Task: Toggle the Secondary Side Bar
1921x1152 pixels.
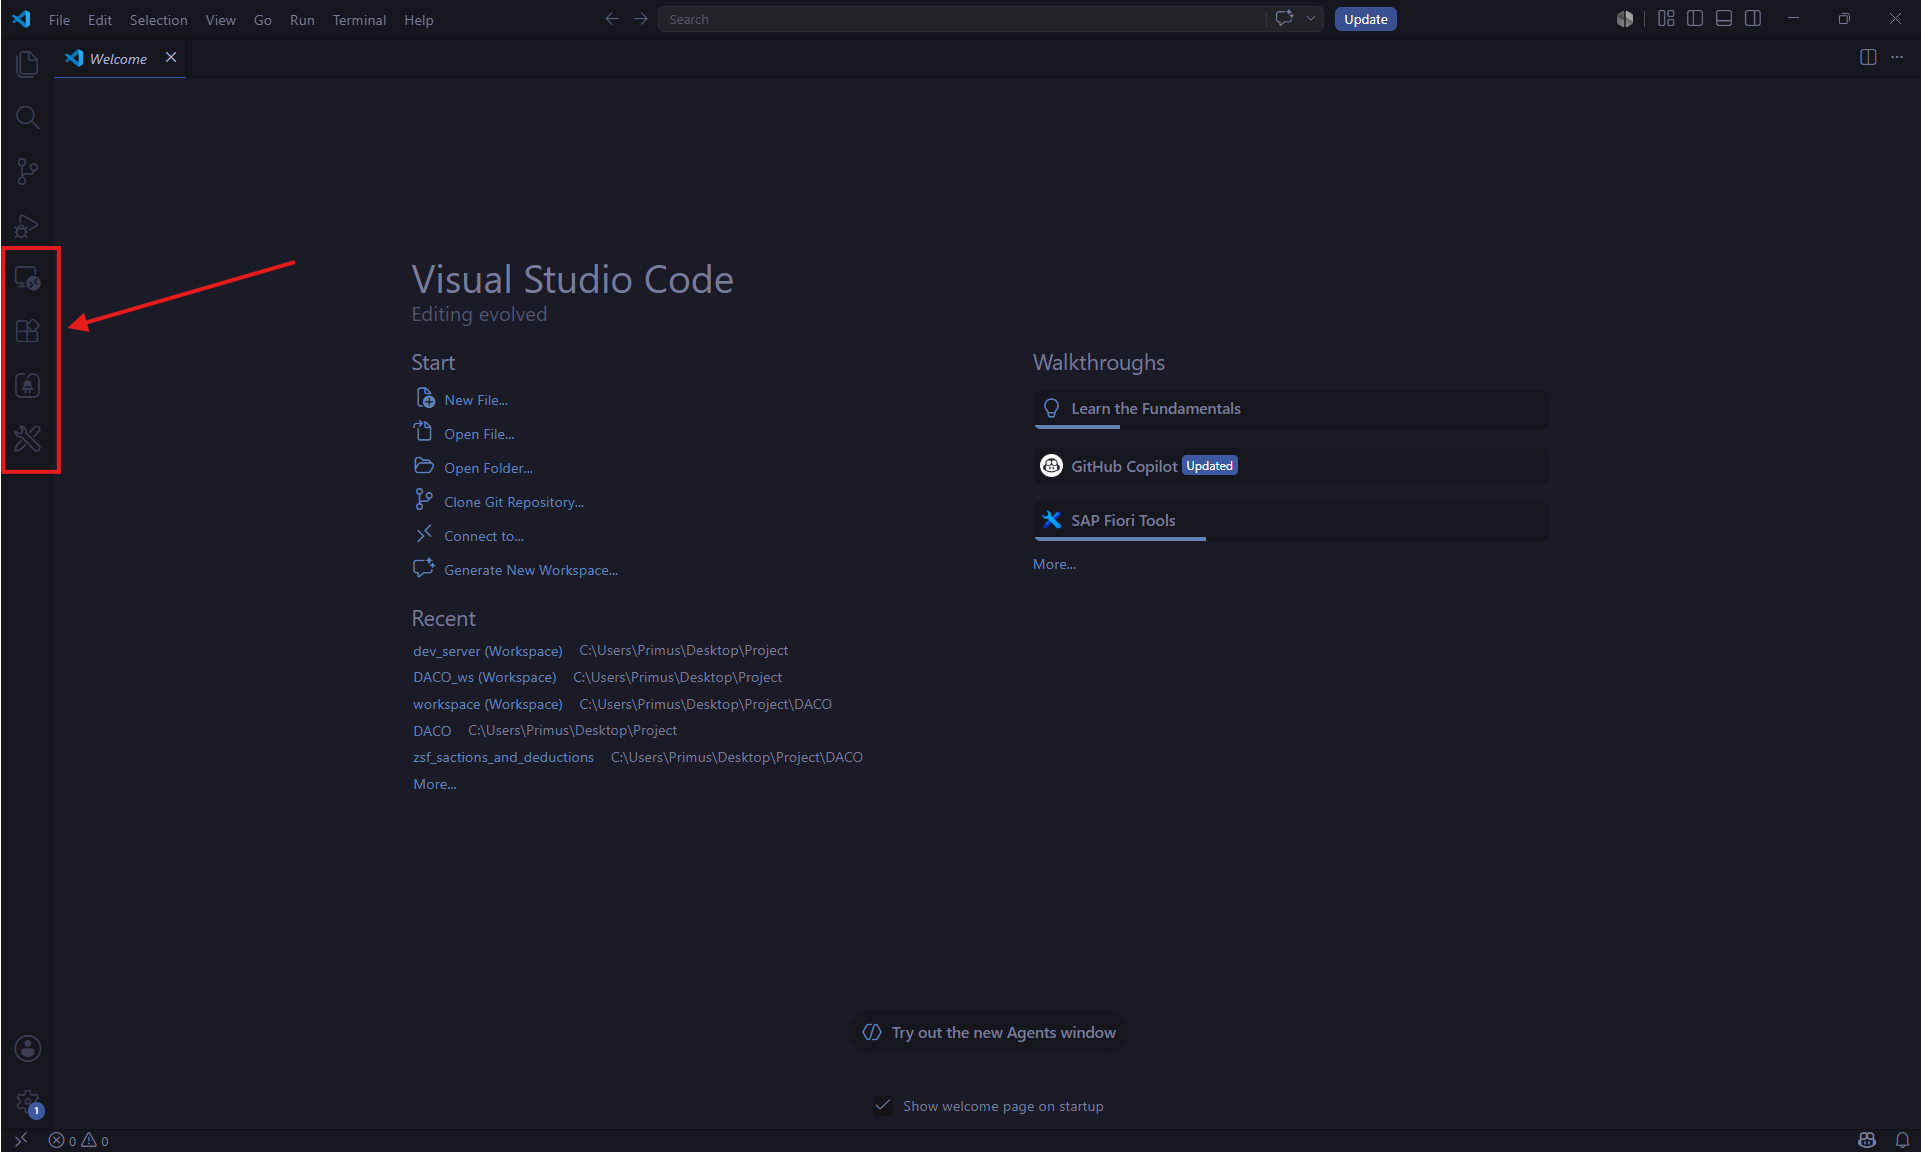Action: coord(1752,18)
